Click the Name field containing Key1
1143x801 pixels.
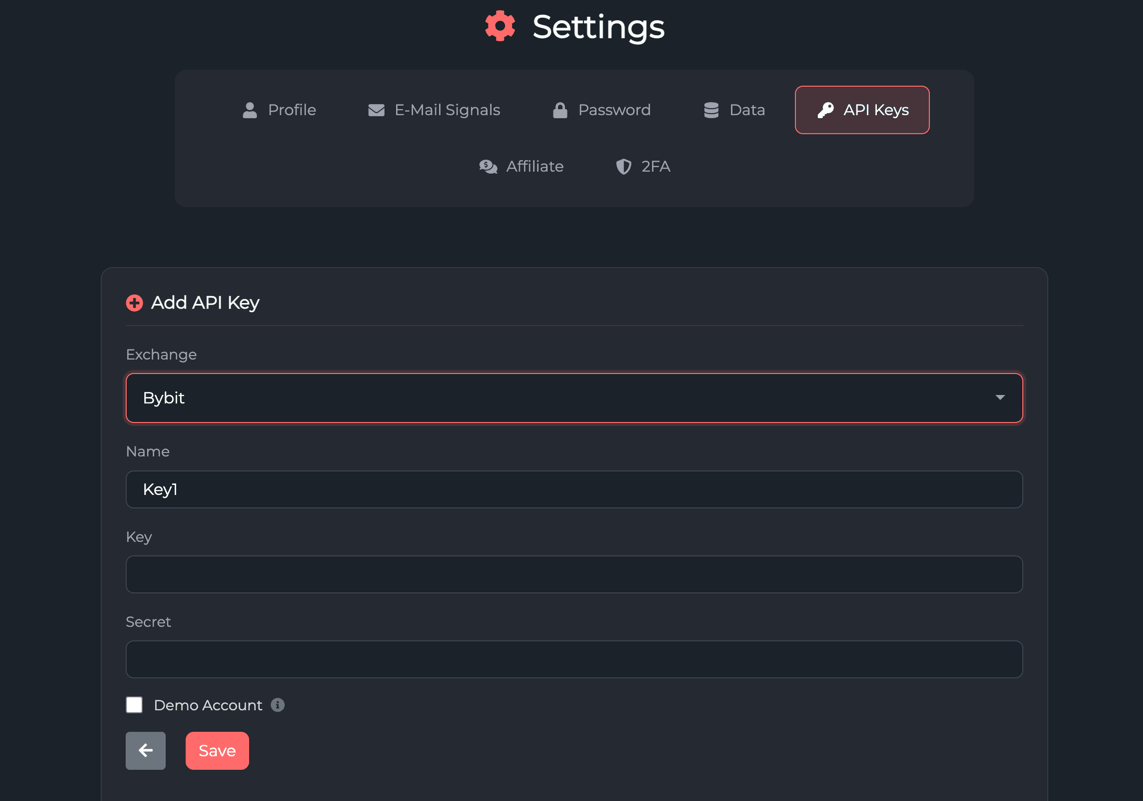click(574, 489)
